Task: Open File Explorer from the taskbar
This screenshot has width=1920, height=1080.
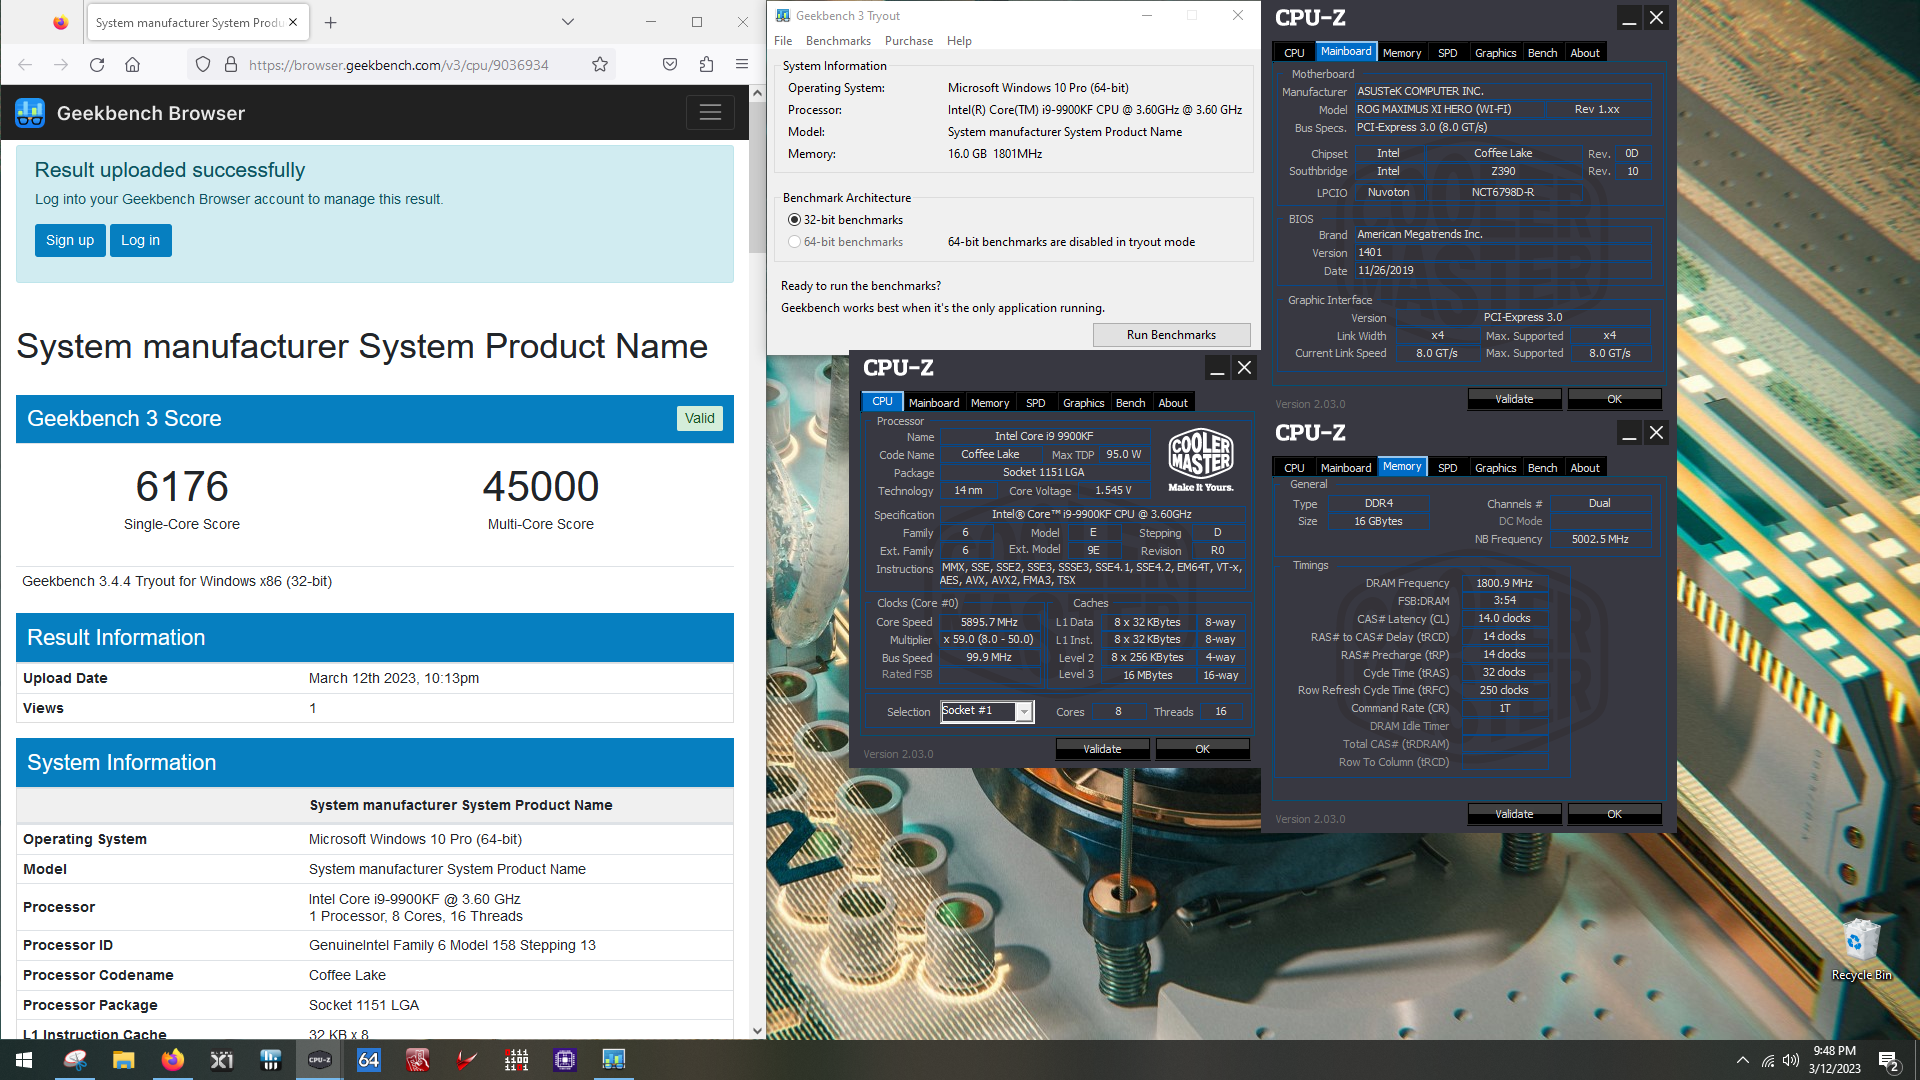Action: click(124, 1060)
